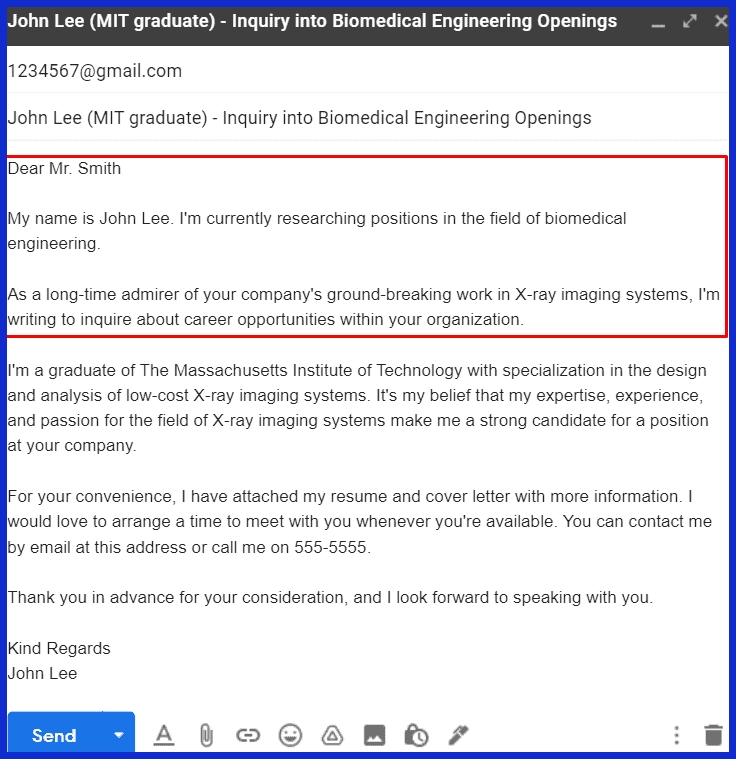Send the email to Mr. Smith
This screenshot has height=759, width=736.
click(54, 735)
